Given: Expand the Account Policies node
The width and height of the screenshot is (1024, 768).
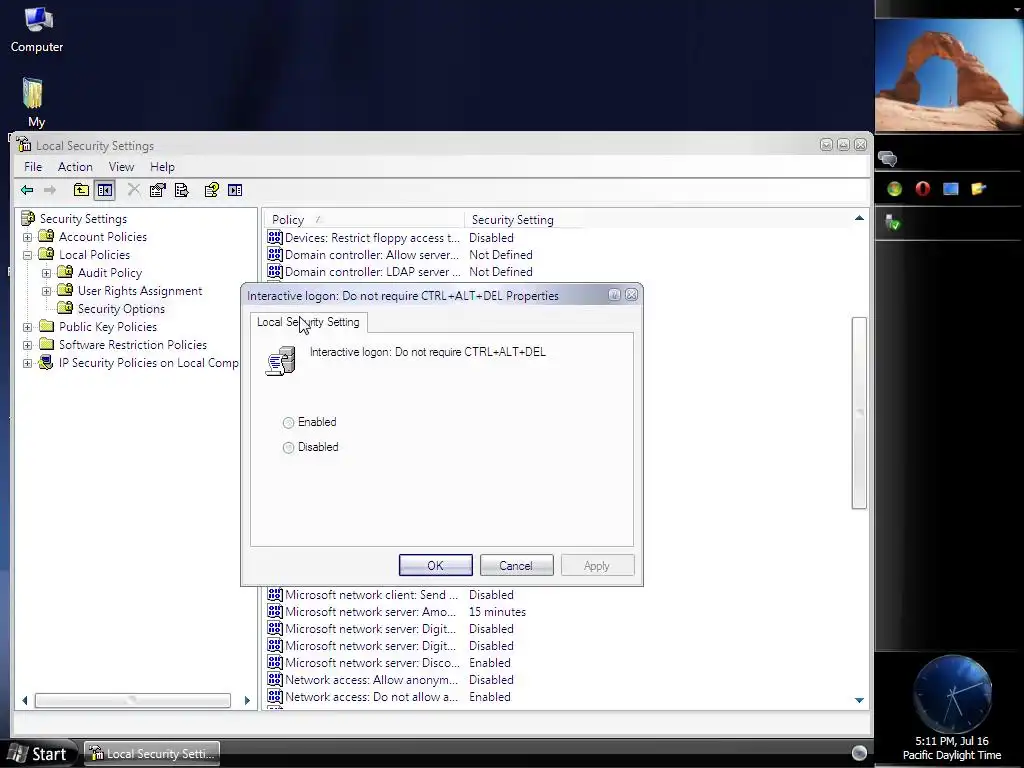Looking at the screenshot, I should [27, 237].
